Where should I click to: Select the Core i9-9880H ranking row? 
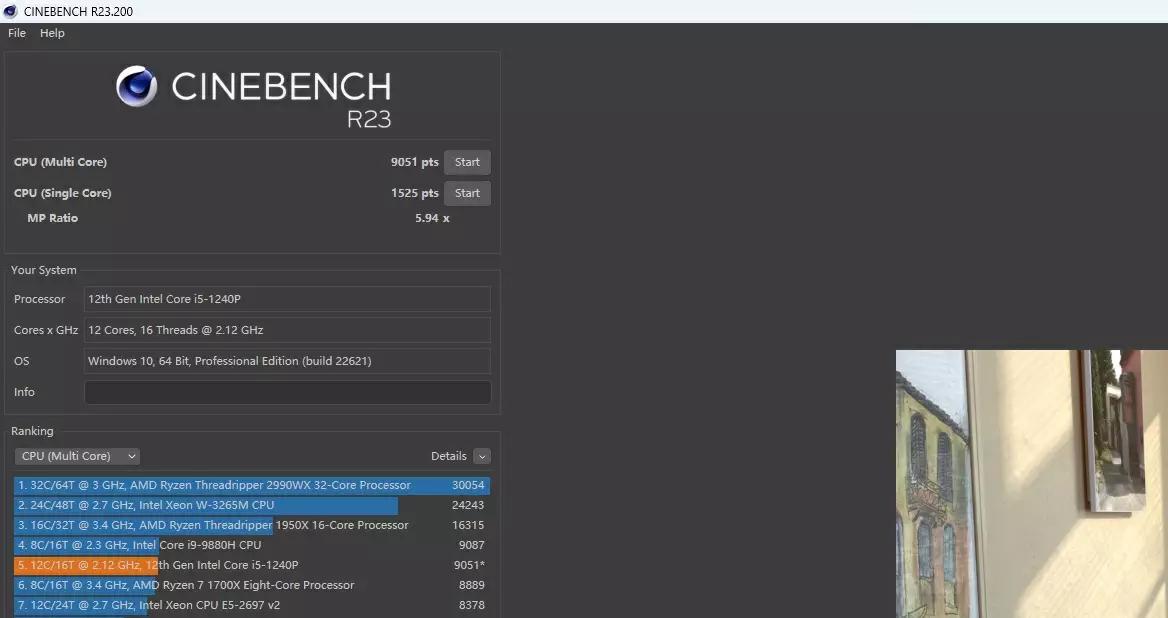(252, 545)
